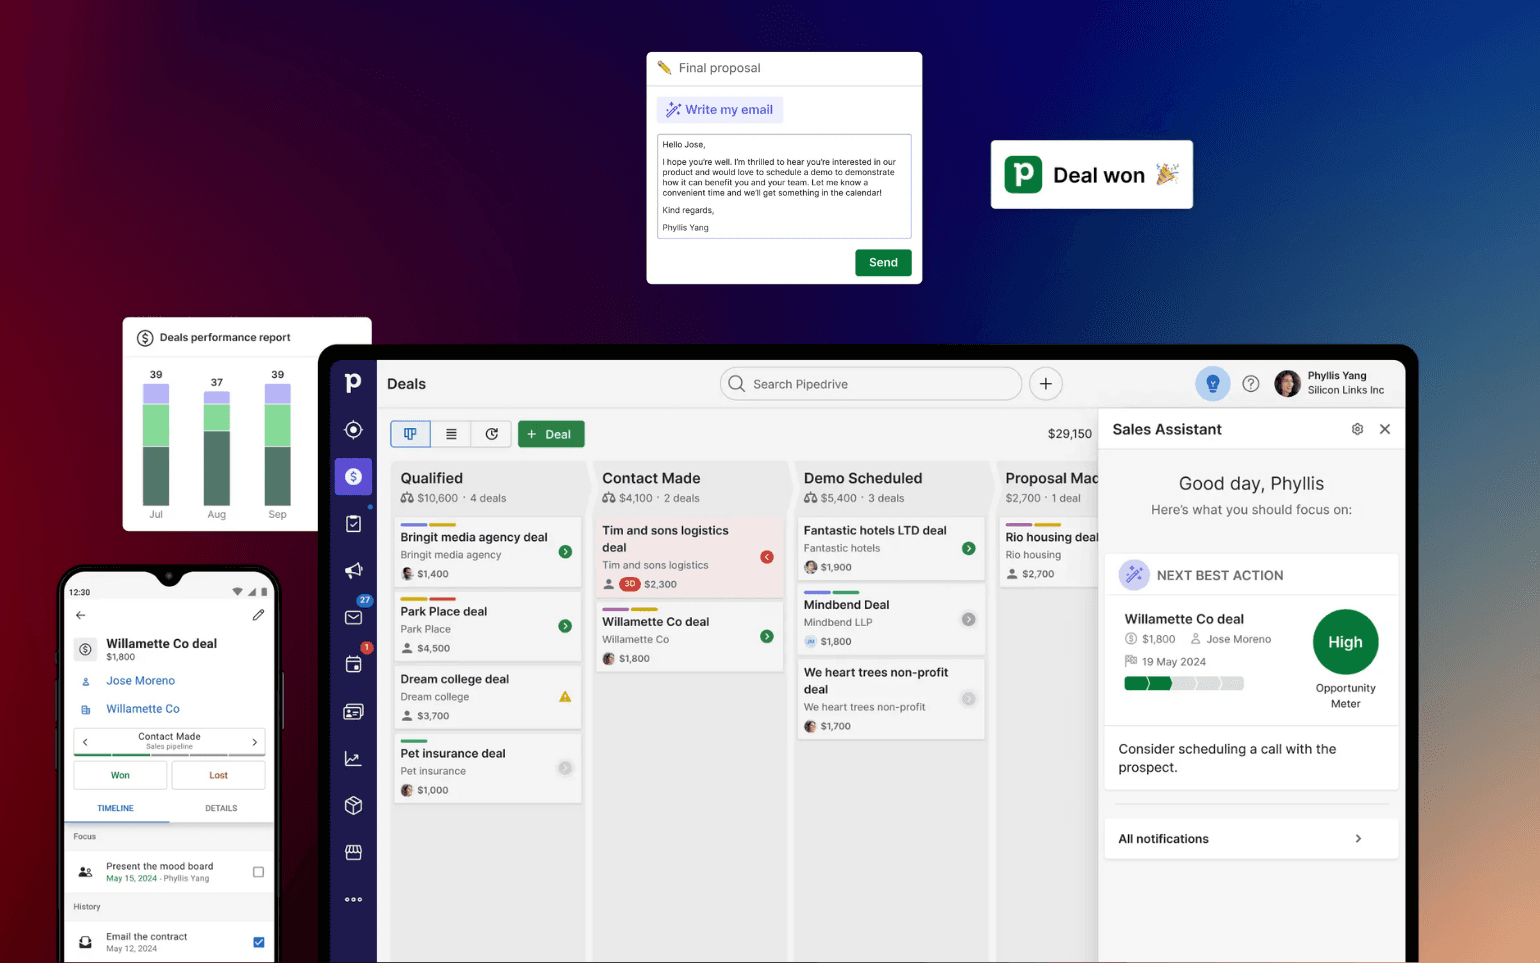Screen dimensions: 1540x963
Task: Click the grey arrow on Pet insurance deal
Action: [x=565, y=768]
